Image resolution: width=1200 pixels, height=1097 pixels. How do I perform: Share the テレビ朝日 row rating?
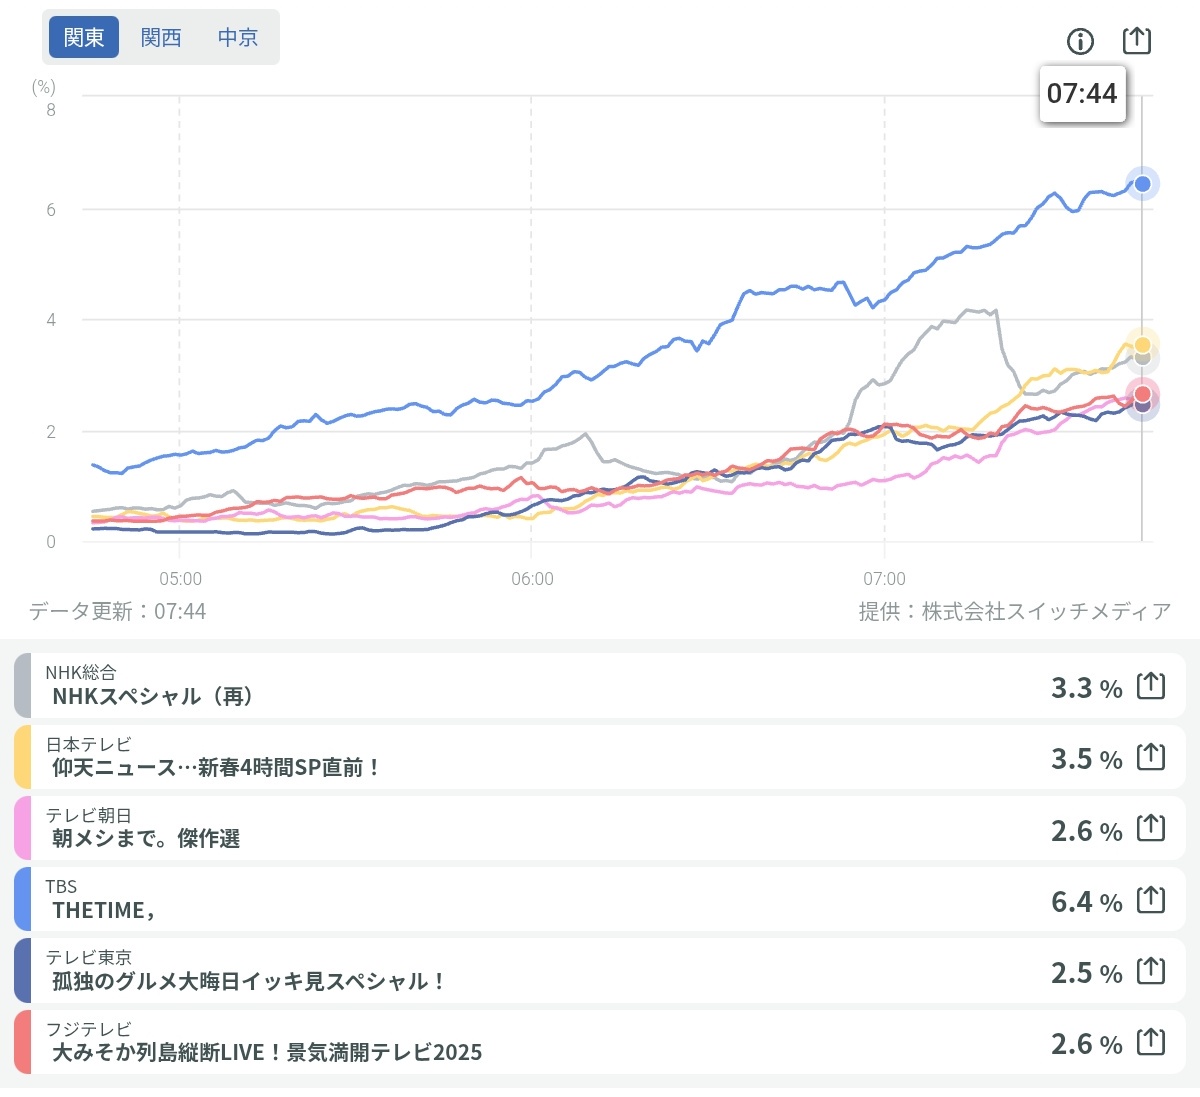[1151, 828]
